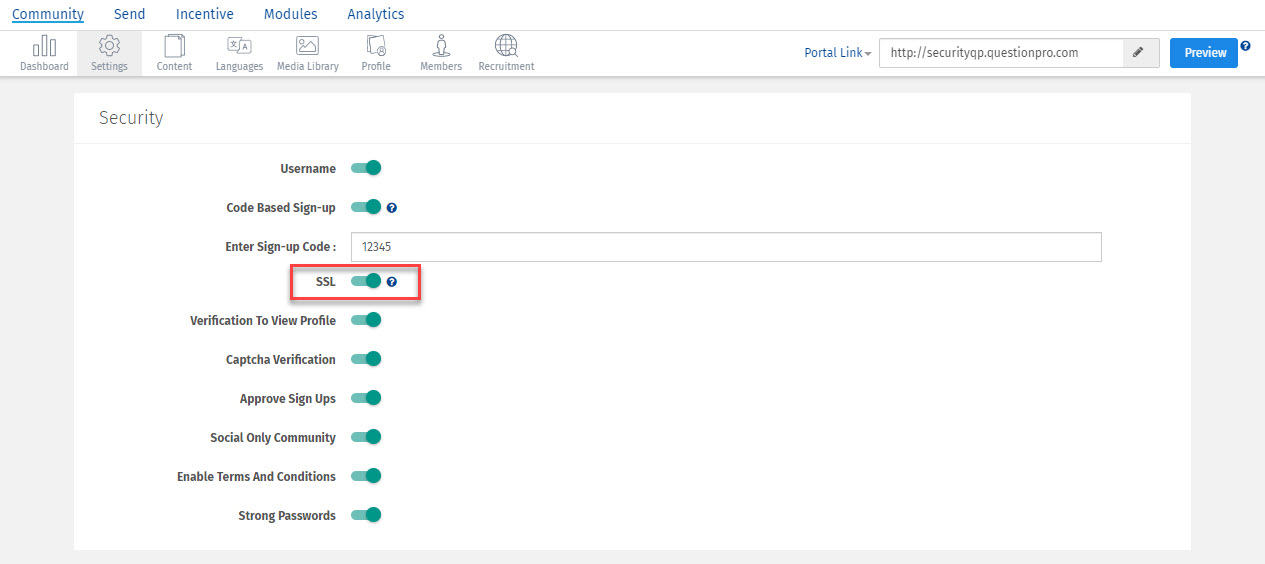Click the pencil edit icon beside portal URL

click(x=1140, y=53)
